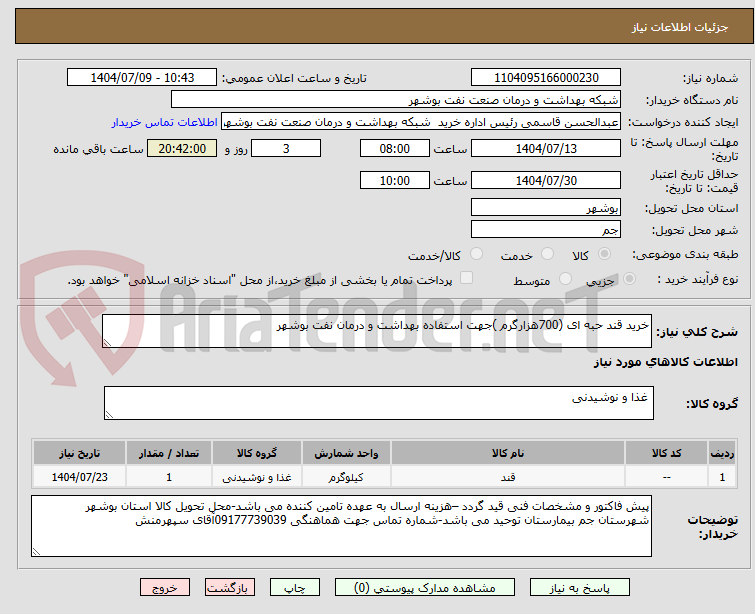Click the کیلوگرم unit cell
Screen dimensions: 755x614
click(346, 477)
